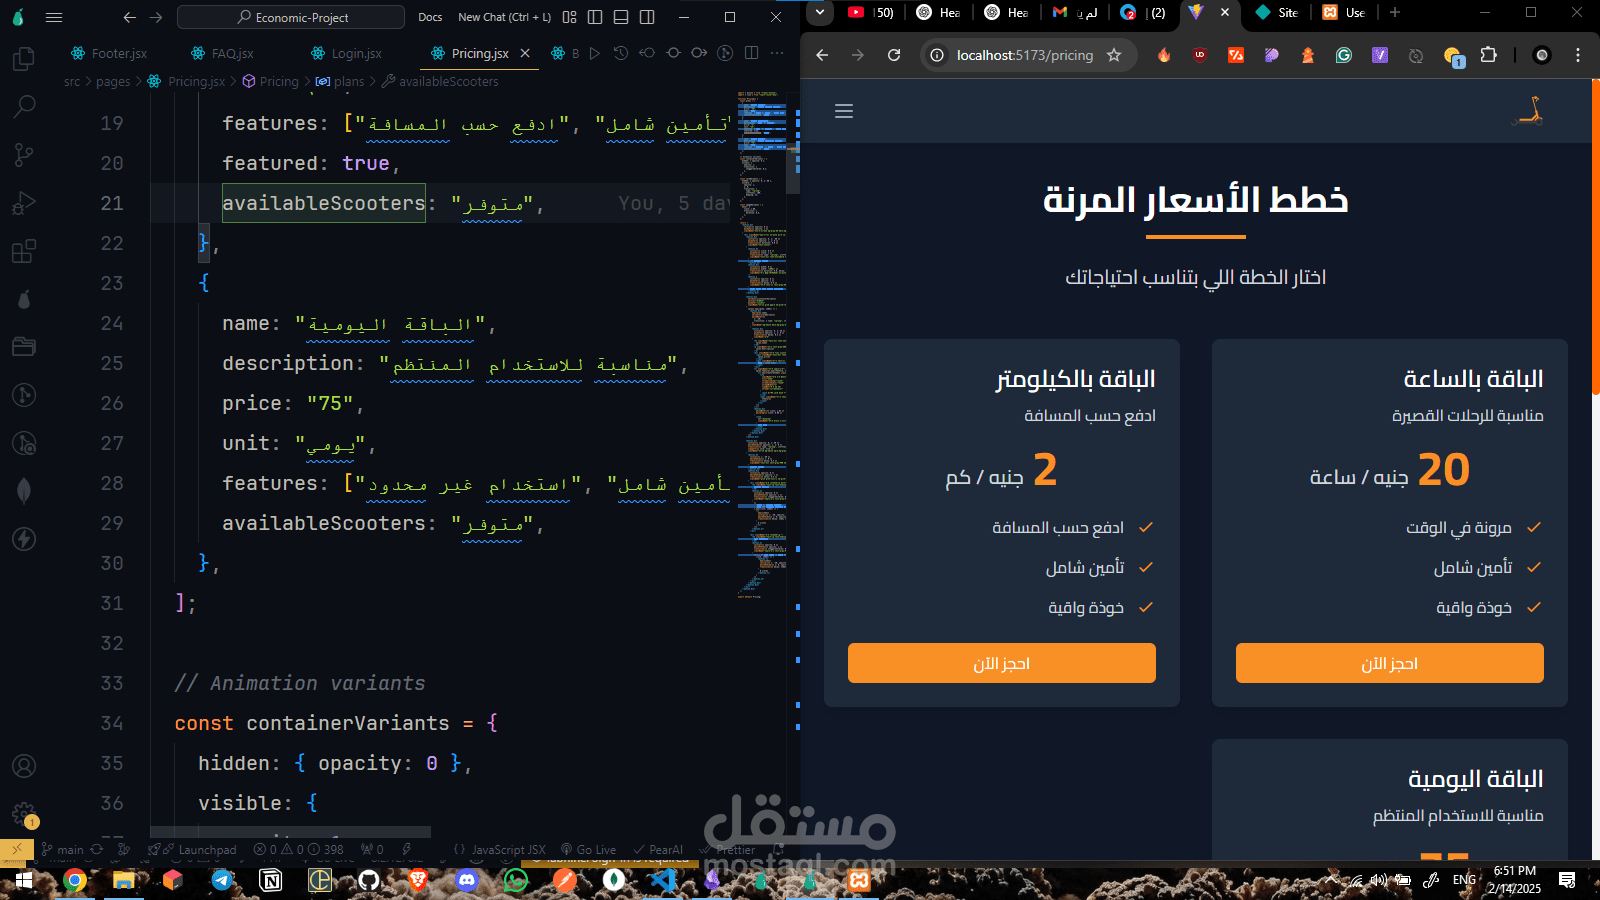1600x900 pixels.
Task: Open the Explorer icon in the editor activity bar
Action: pyautogui.click(x=24, y=59)
